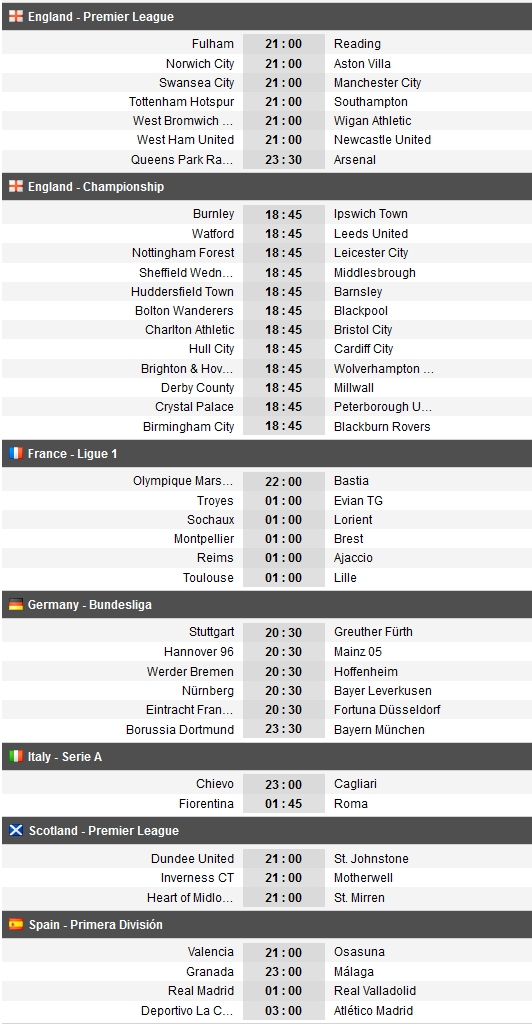Click the Germany flag icon for Bundesliga

[16, 605]
